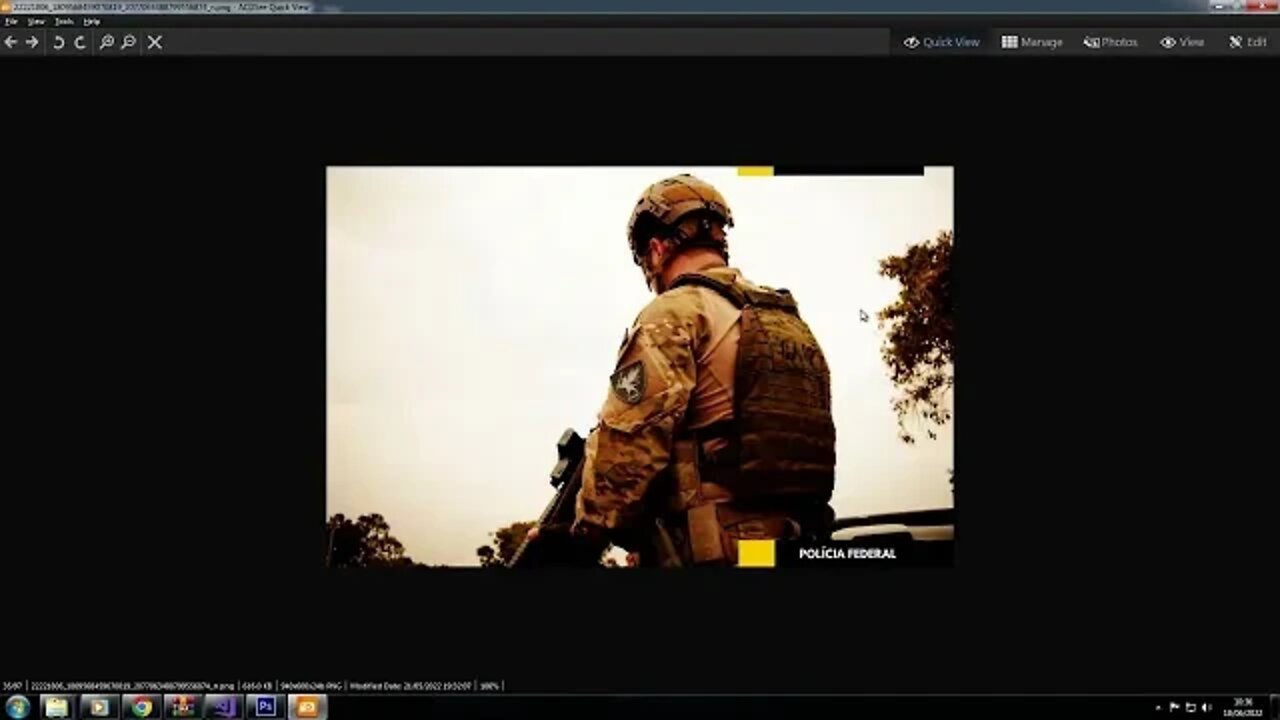
Task: Zoom in with the plus magnifier
Action: click(x=107, y=42)
